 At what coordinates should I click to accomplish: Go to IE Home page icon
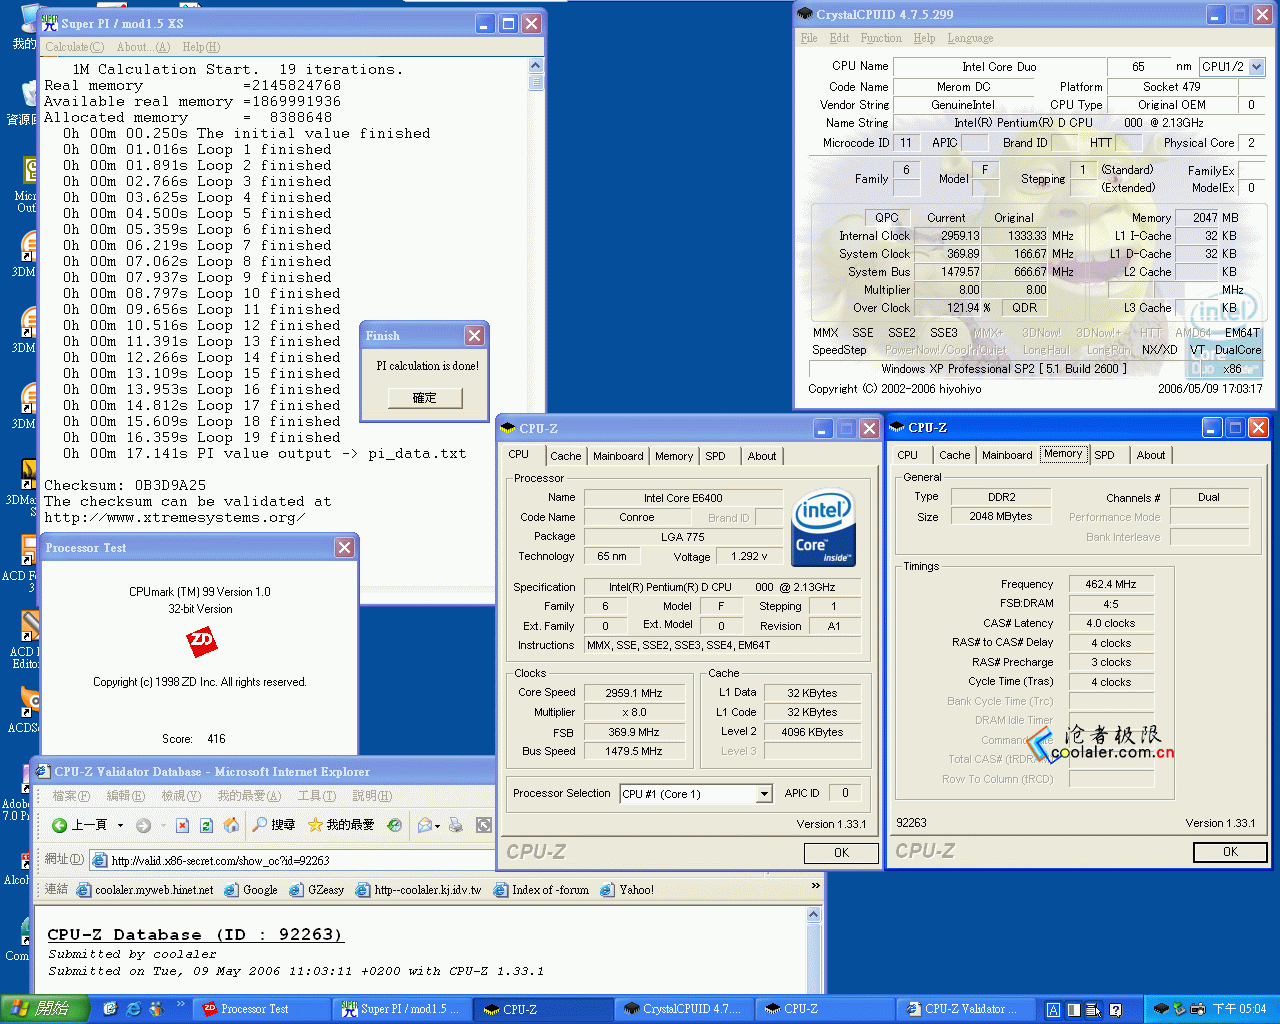(231, 825)
